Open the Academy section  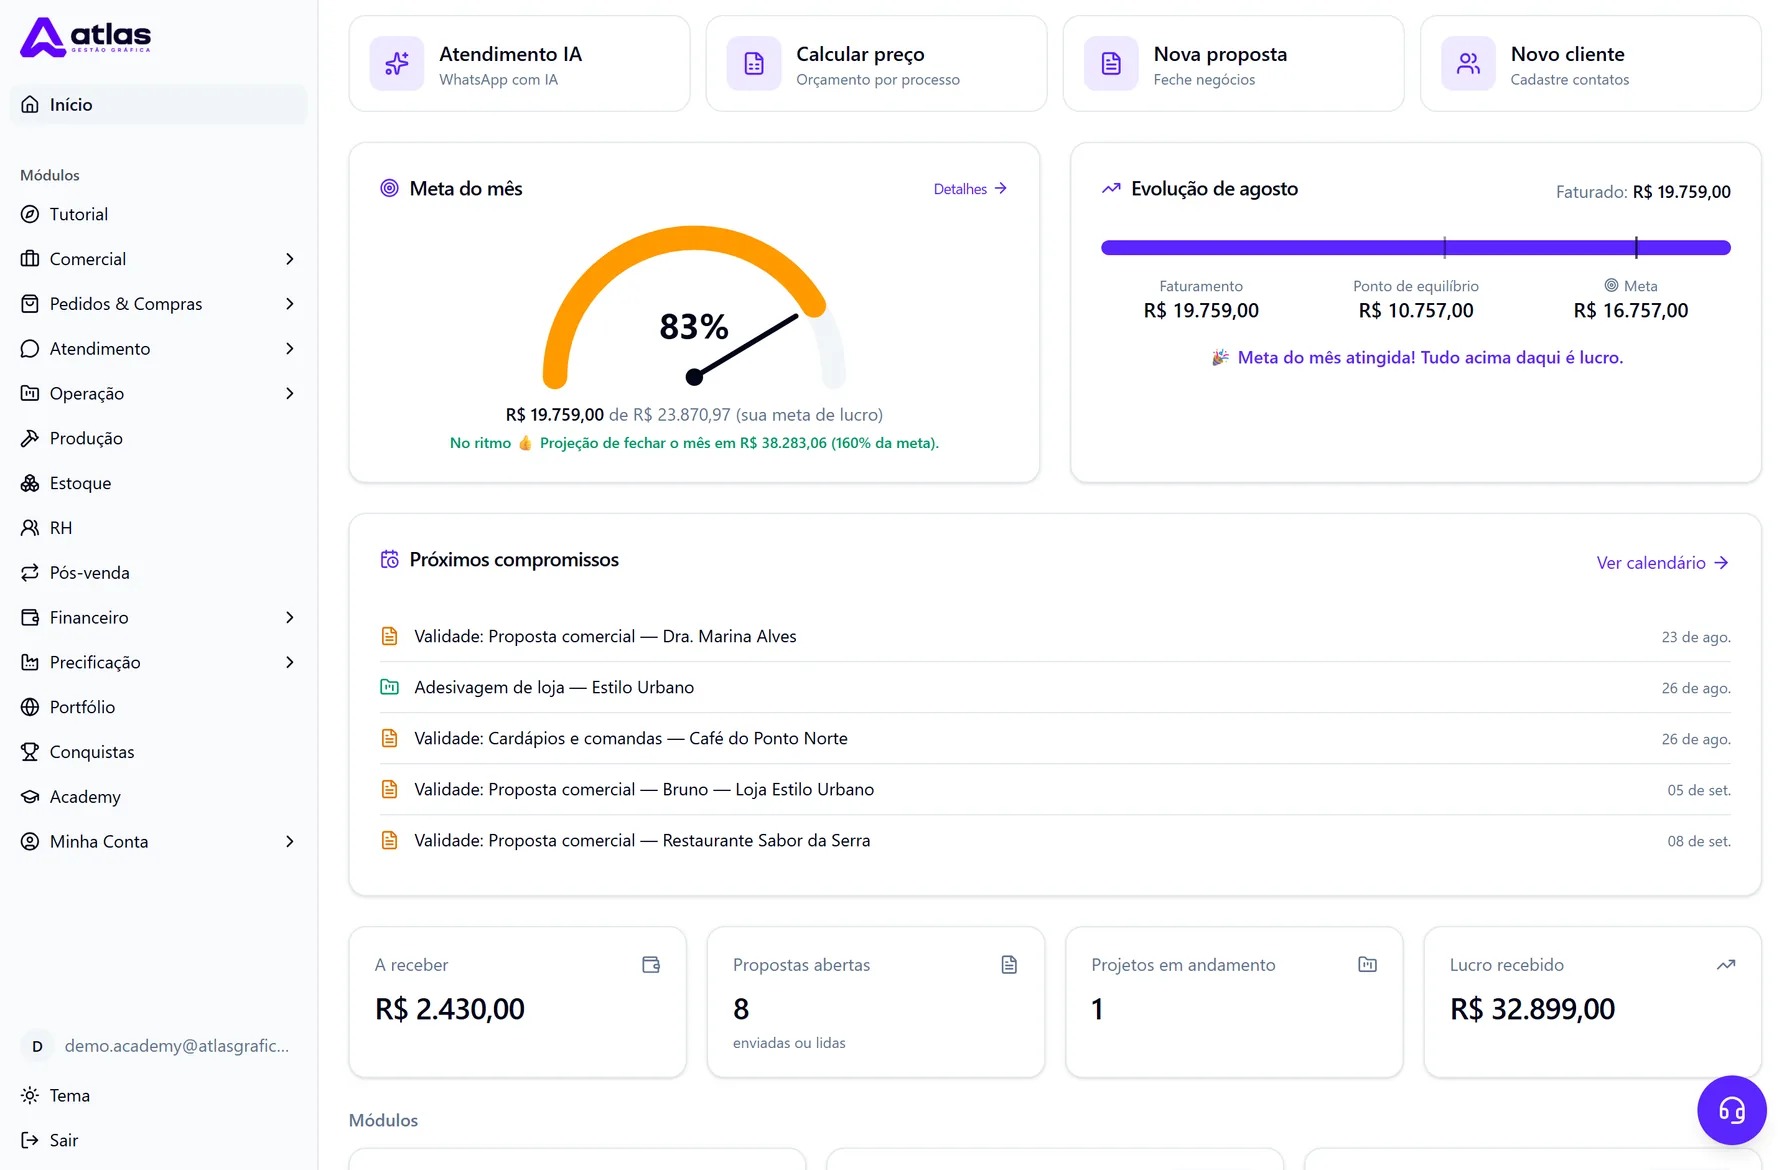pos(159,797)
